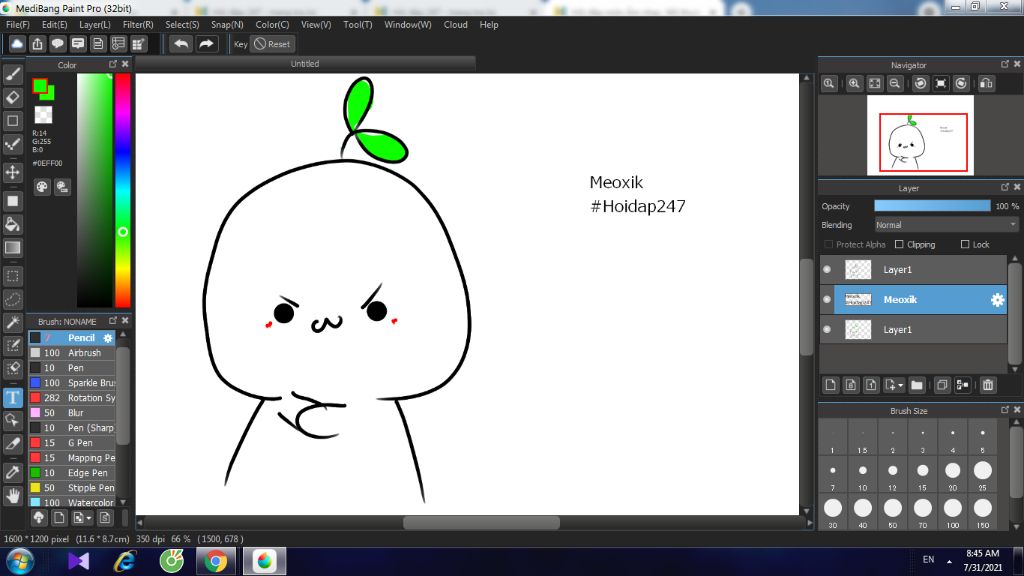Select the Lasso tool

pos(12,300)
